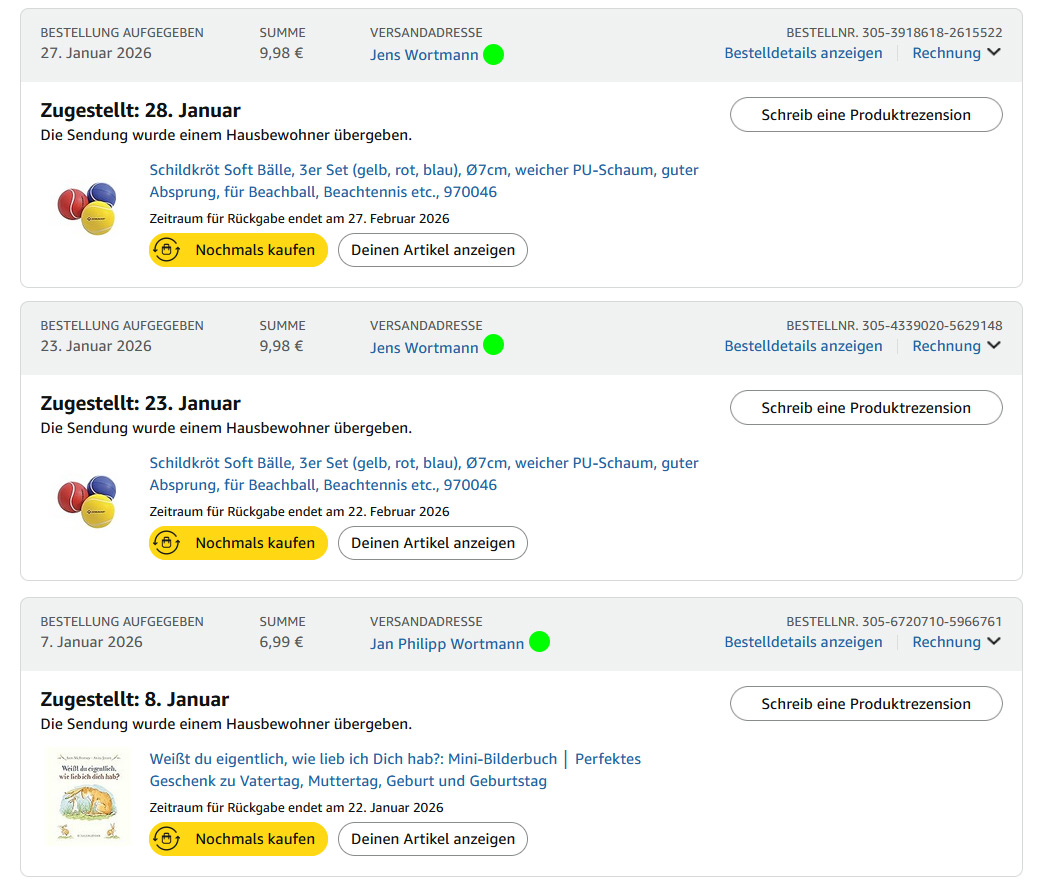Image resolution: width=1038 pixels, height=890 pixels.
Task: Open Bestelldetails anzeigen for 27. Januar order
Action: (x=803, y=53)
